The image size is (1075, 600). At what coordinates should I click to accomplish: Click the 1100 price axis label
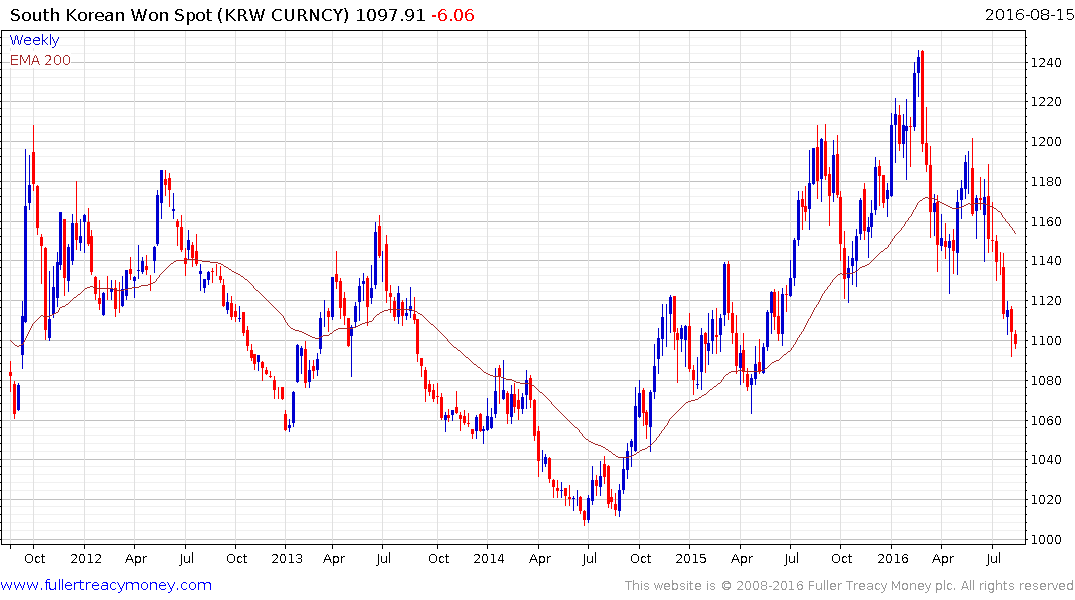[1046, 340]
